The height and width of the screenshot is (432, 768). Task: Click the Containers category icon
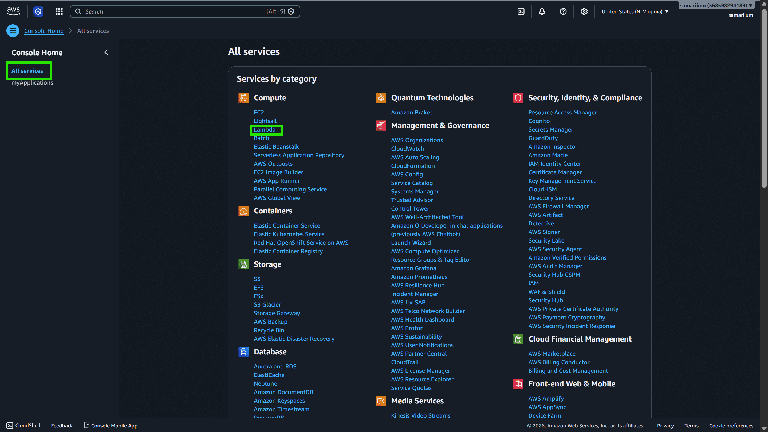(x=243, y=211)
